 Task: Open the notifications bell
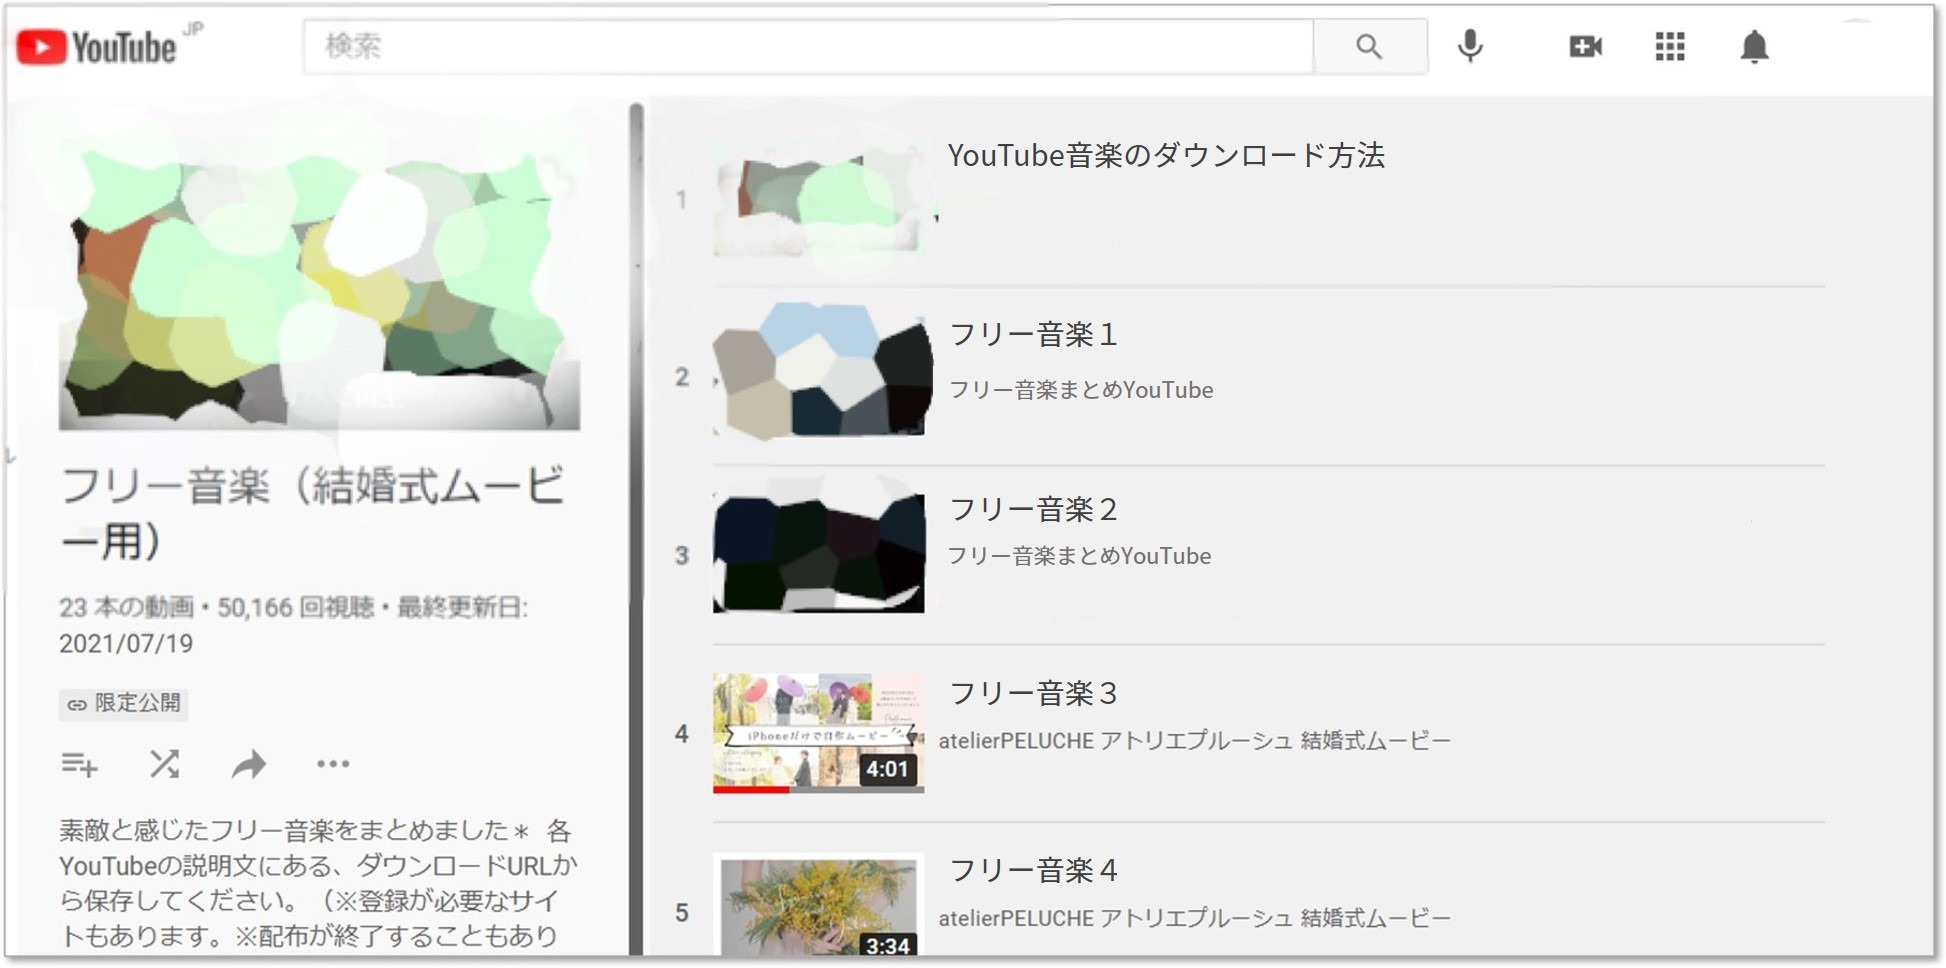[x=1754, y=47]
